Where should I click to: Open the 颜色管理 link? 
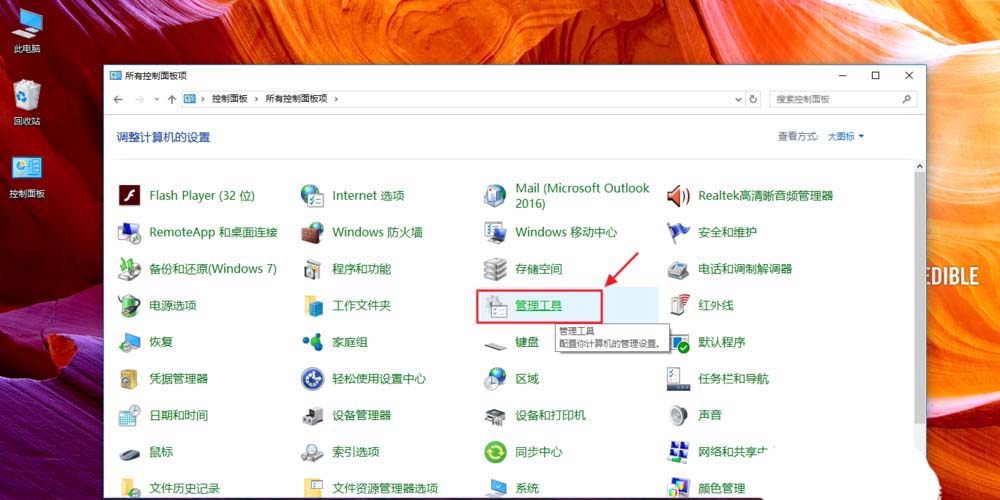pyautogui.click(x=722, y=489)
